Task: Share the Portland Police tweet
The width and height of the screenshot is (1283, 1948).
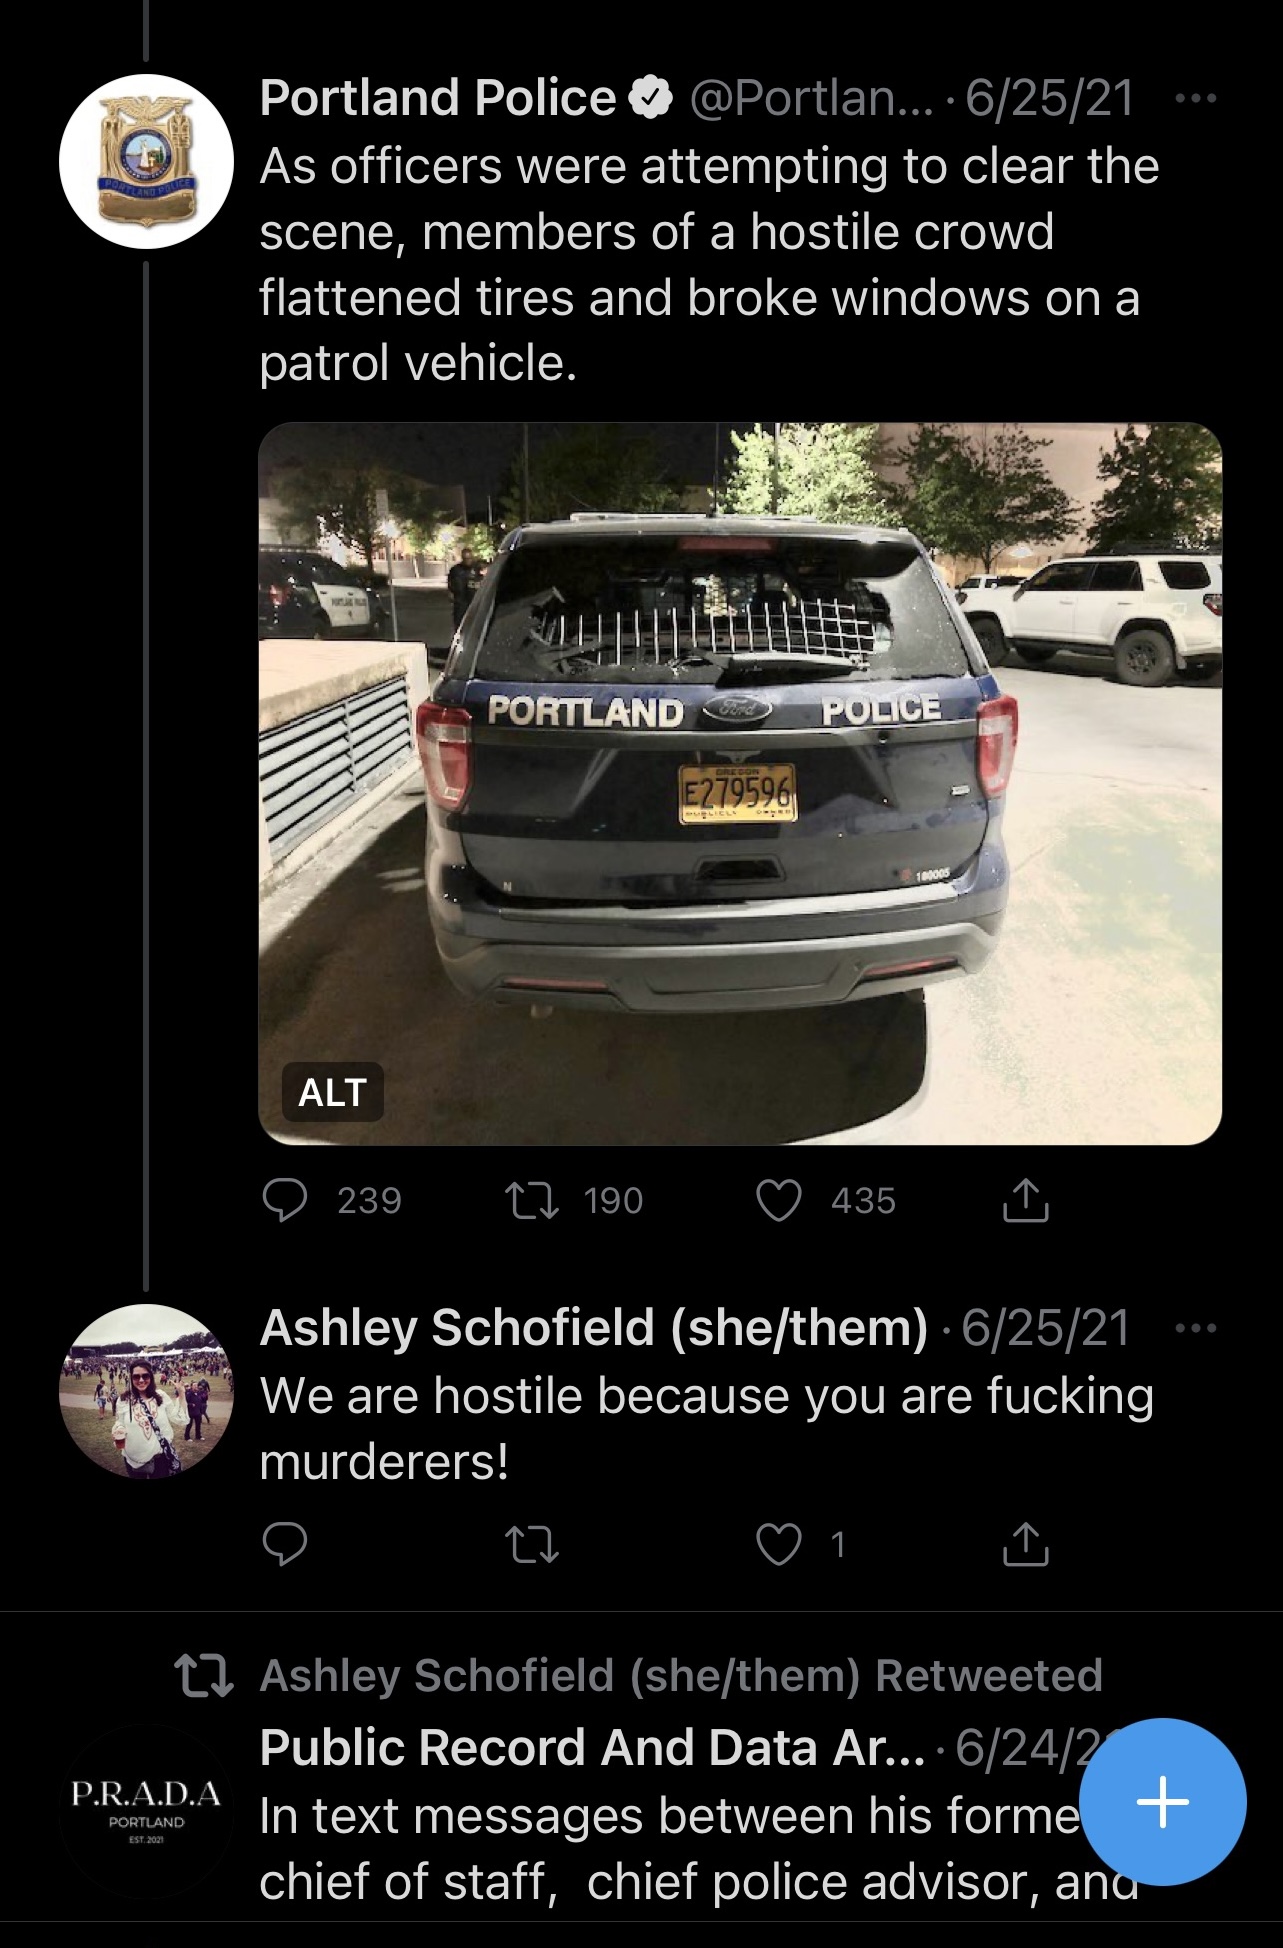Action: point(1025,1200)
